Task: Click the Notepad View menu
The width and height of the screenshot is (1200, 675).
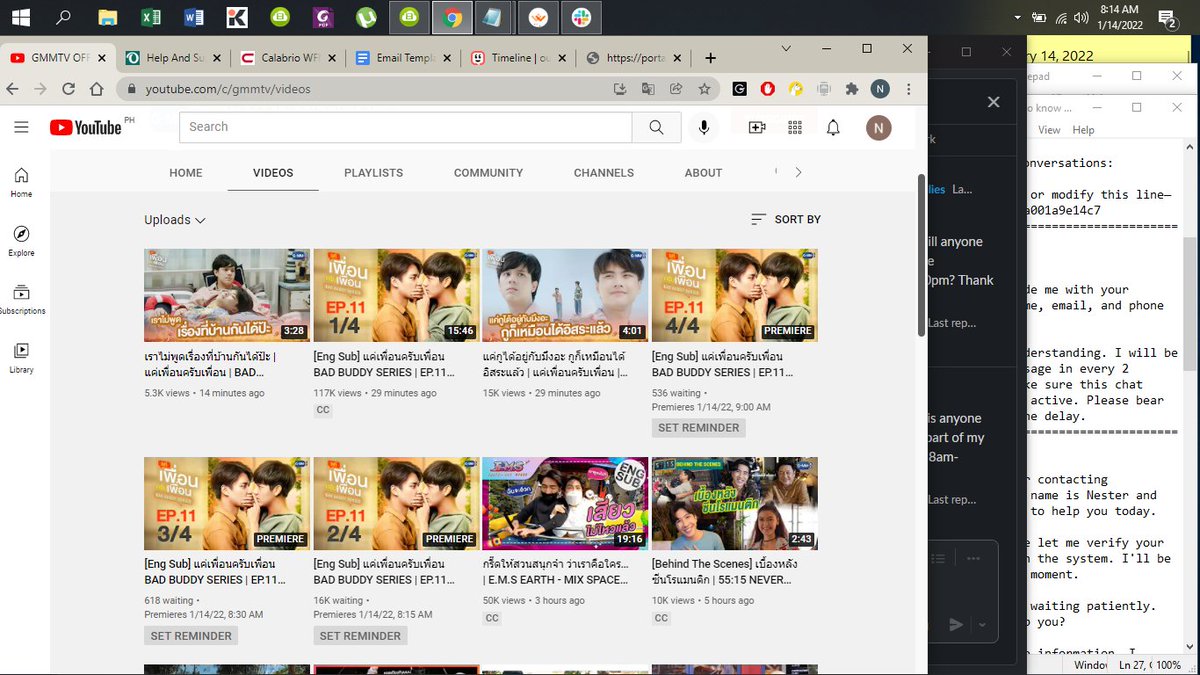Action: click(1049, 130)
